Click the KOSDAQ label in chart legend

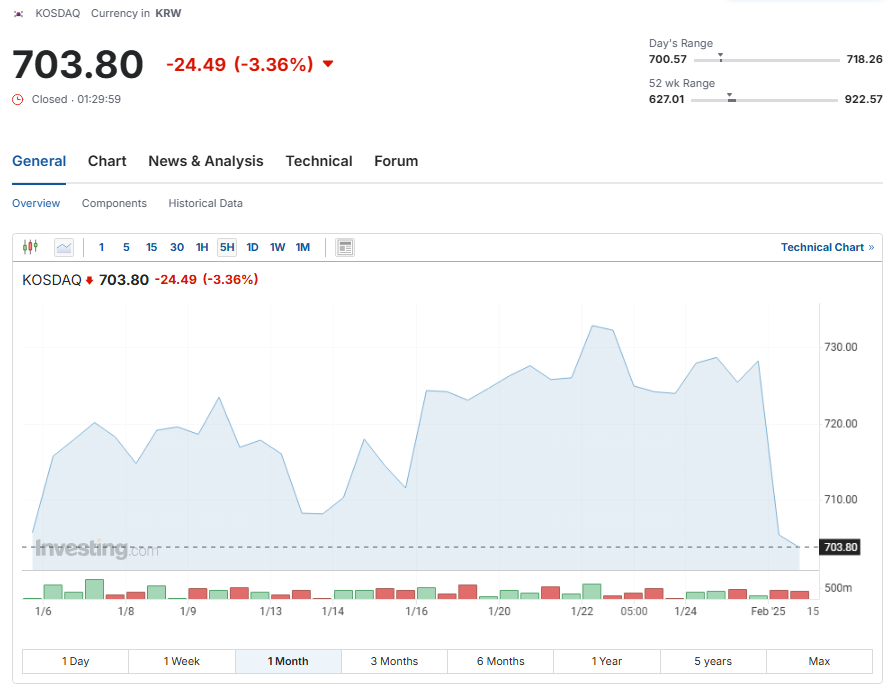pyautogui.click(x=52, y=280)
